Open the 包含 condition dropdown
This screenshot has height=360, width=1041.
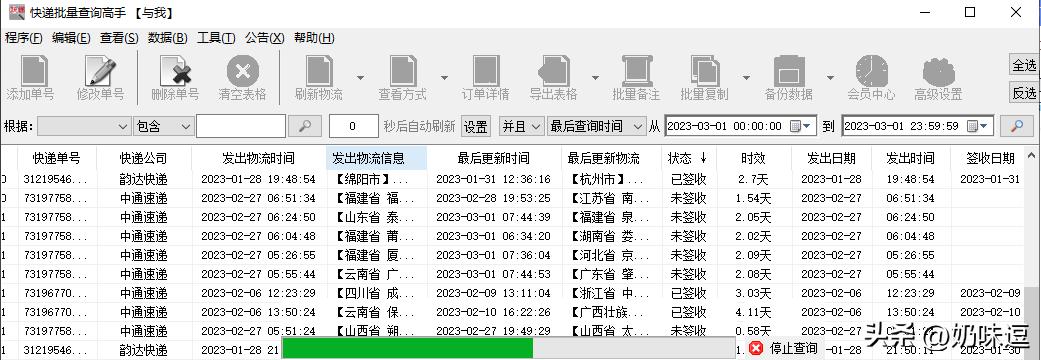coord(163,126)
